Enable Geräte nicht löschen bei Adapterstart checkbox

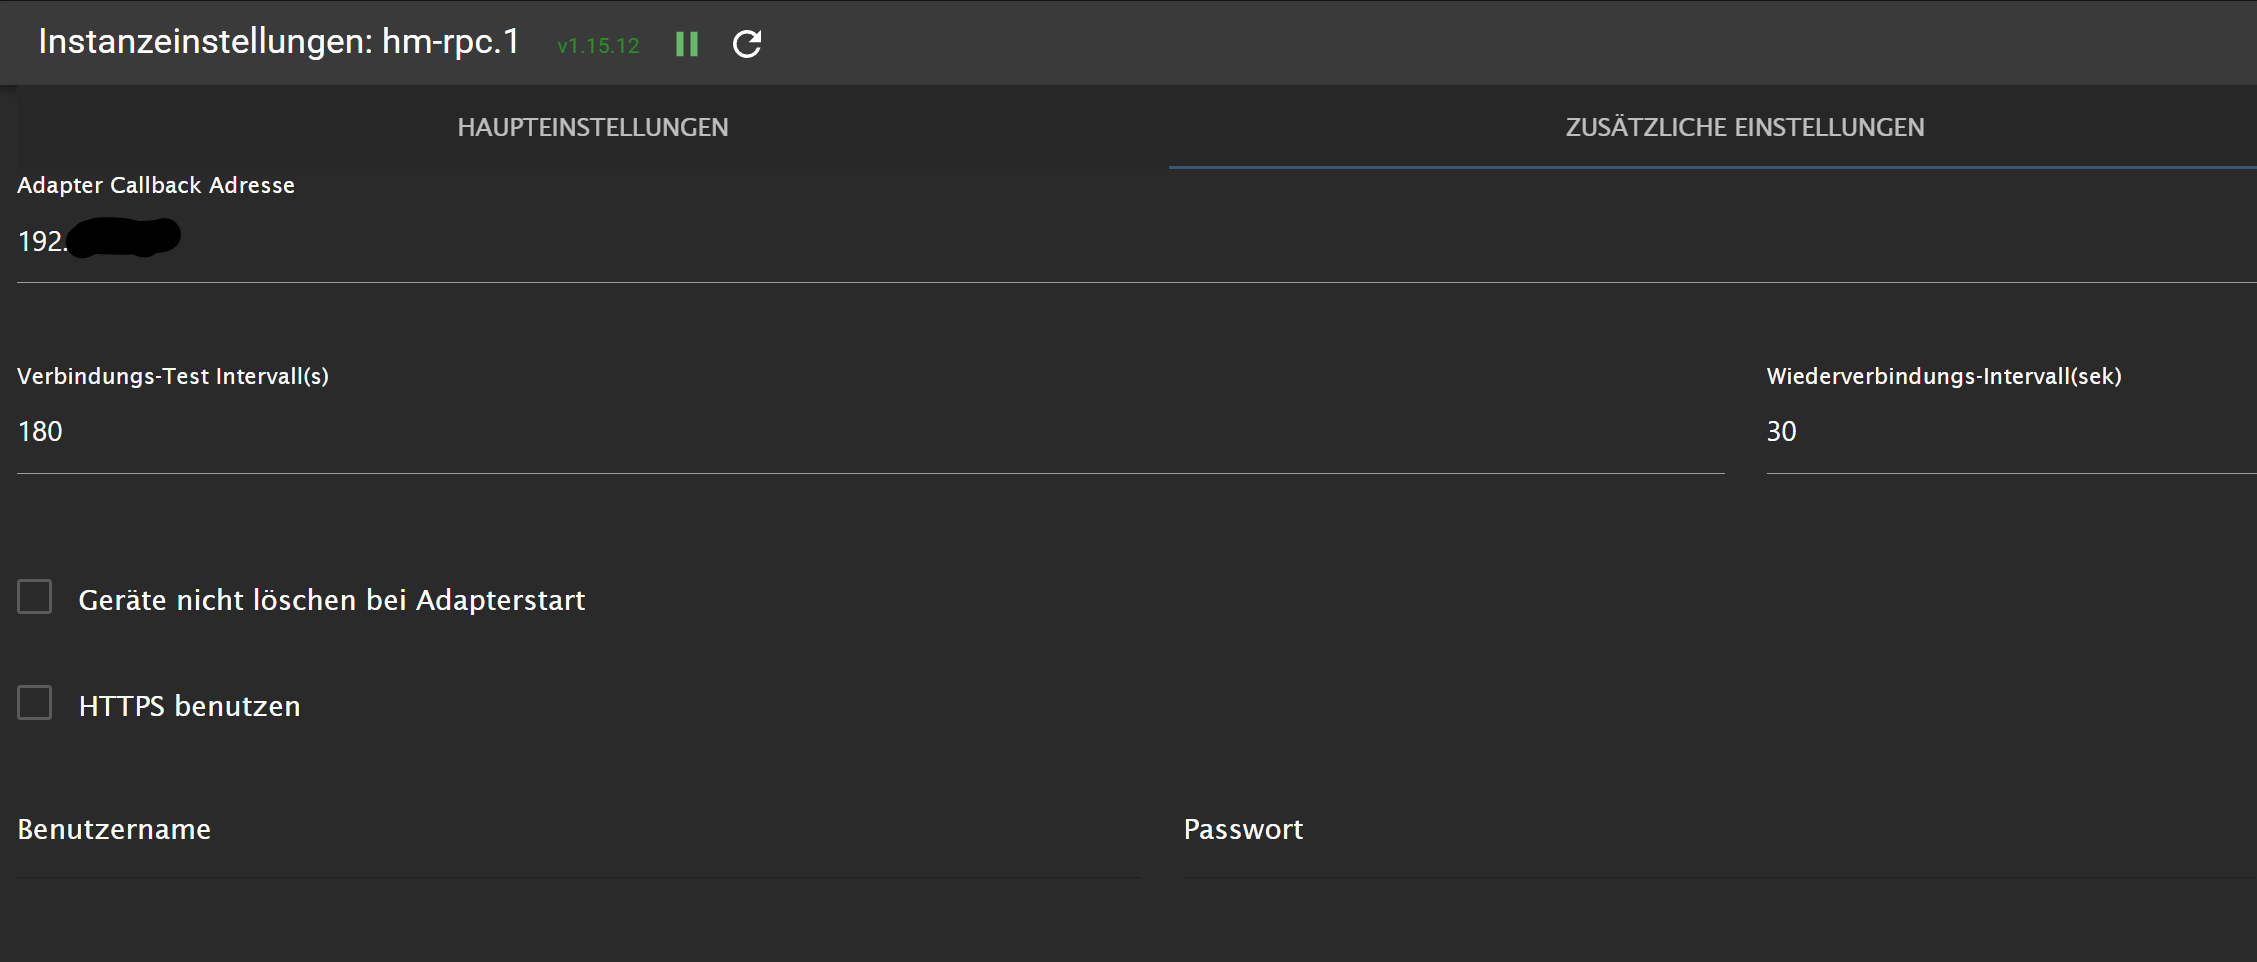(35, 597)
